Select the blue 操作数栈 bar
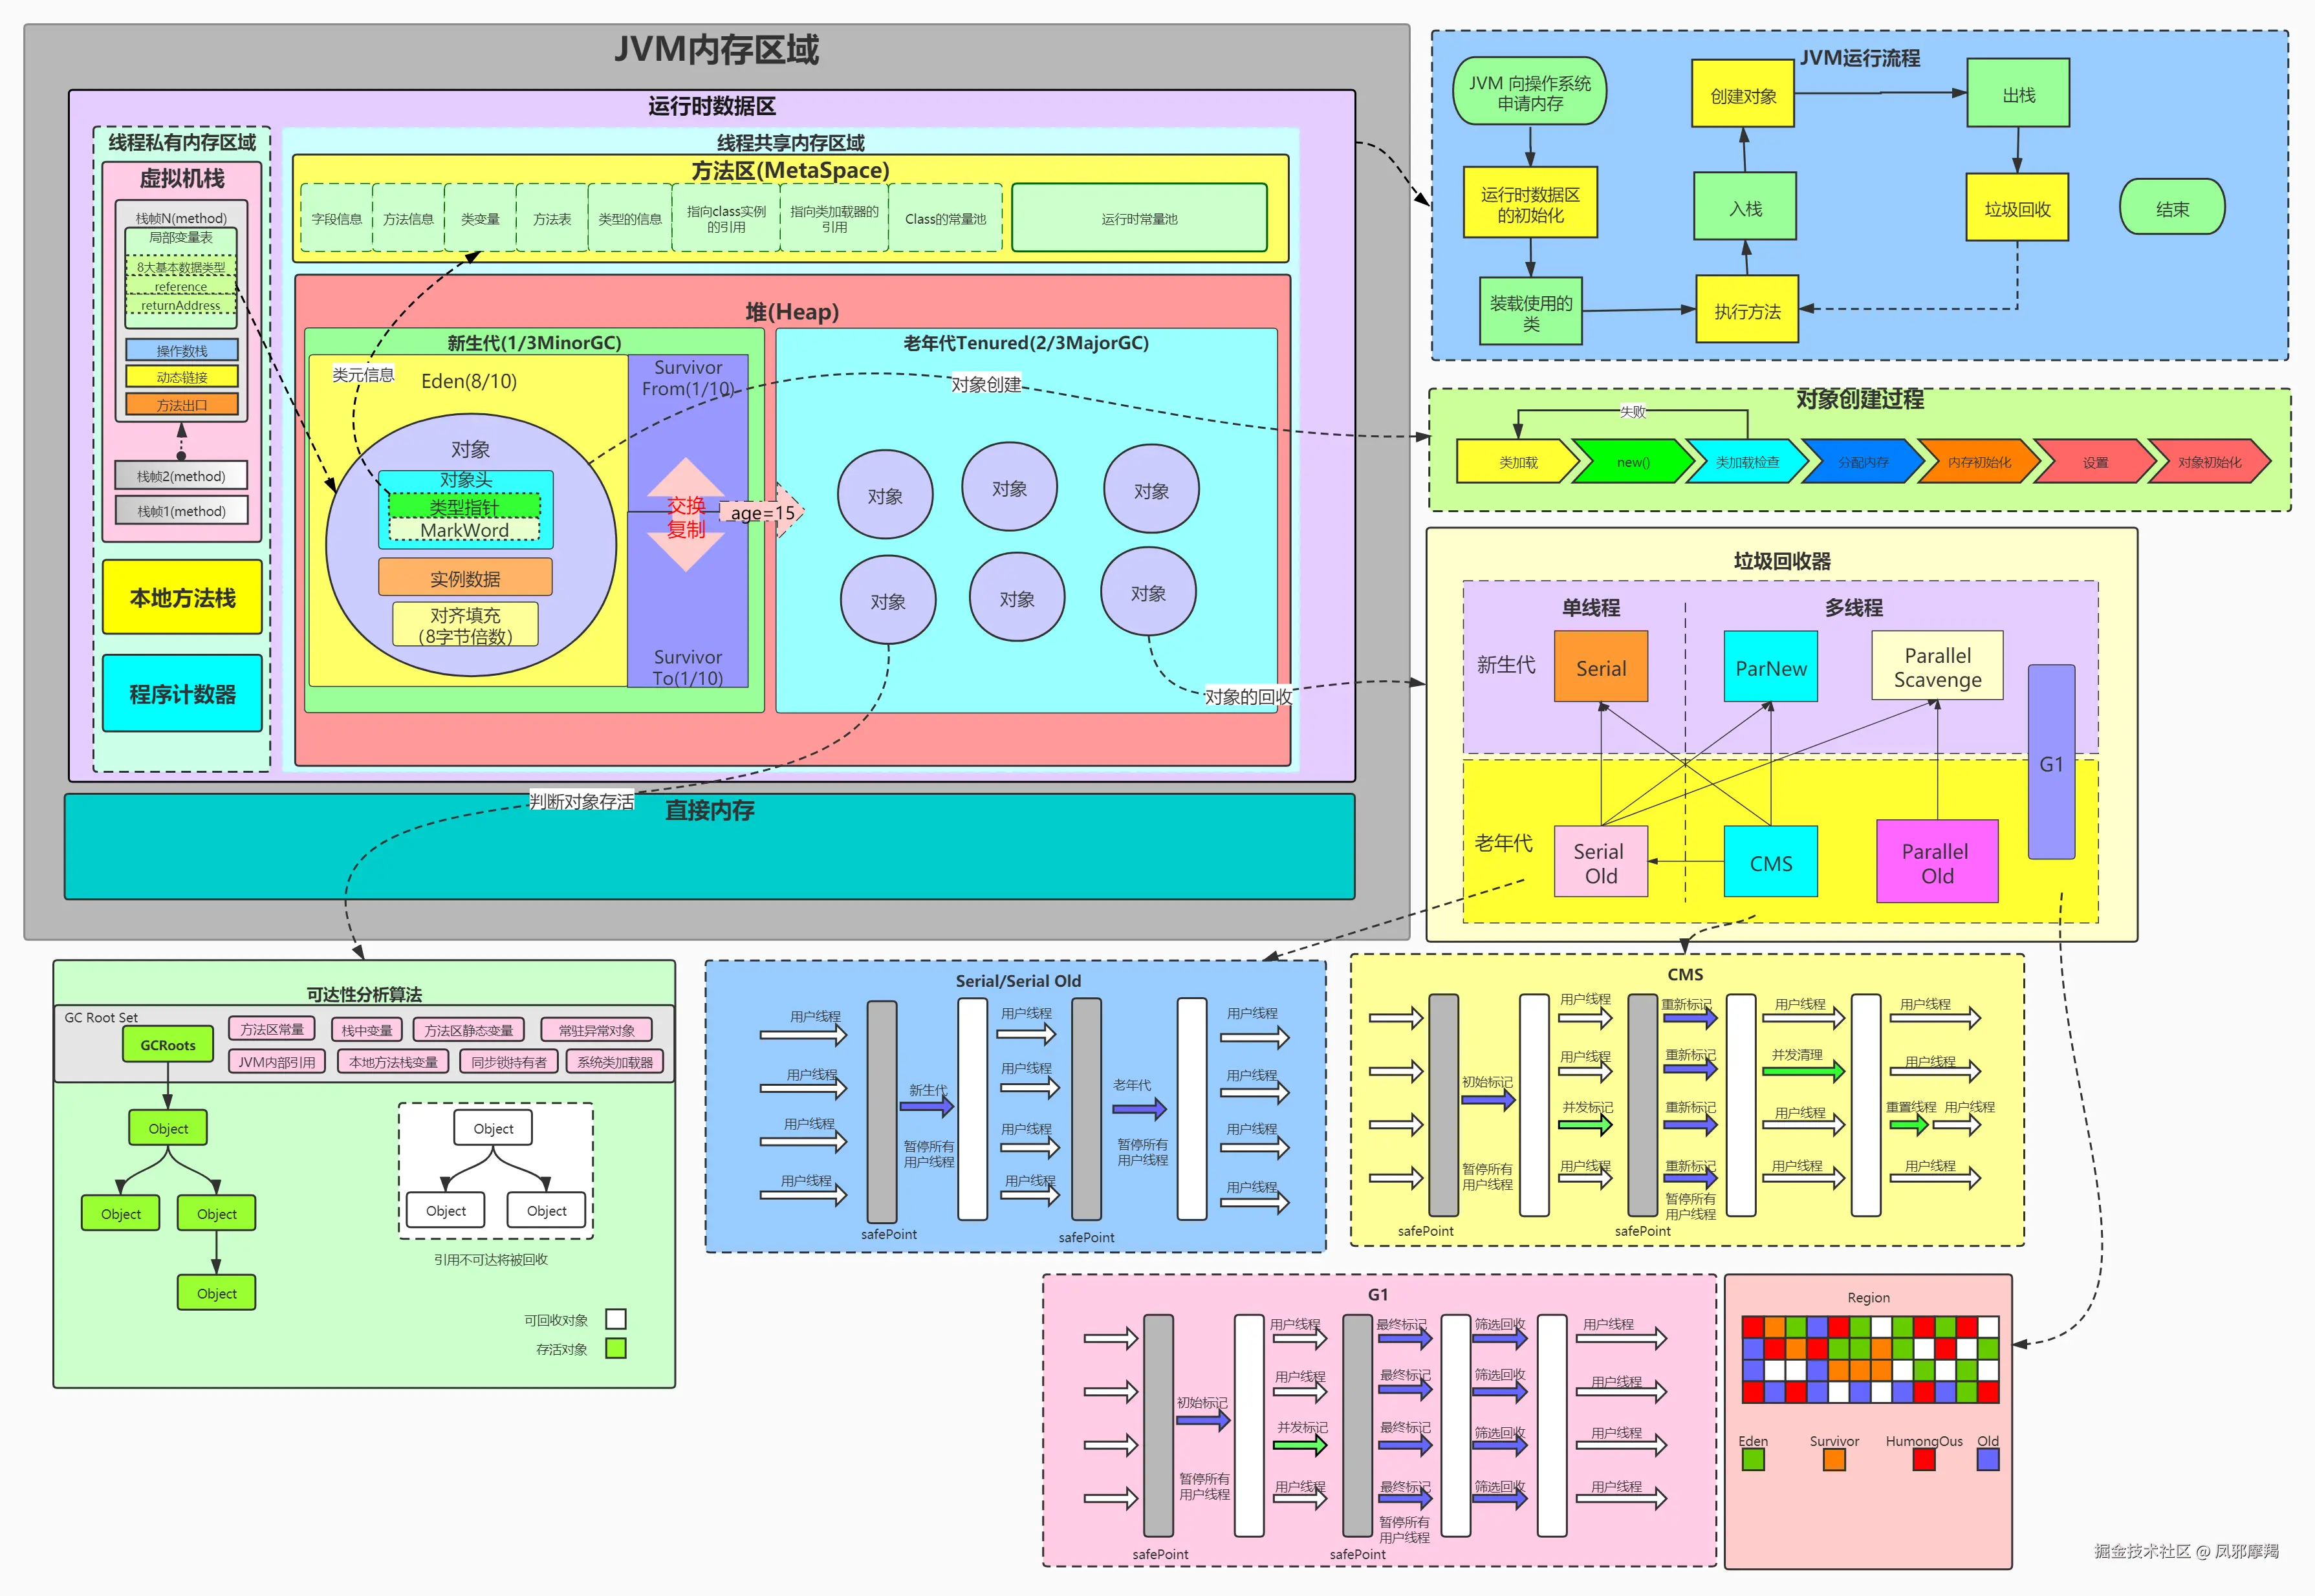 tap(182, 350)
